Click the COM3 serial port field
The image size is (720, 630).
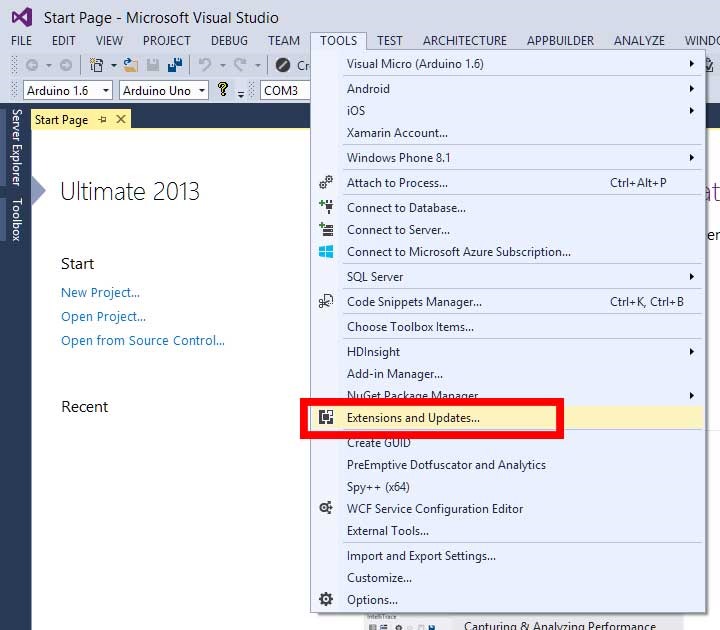pos(283,90)
